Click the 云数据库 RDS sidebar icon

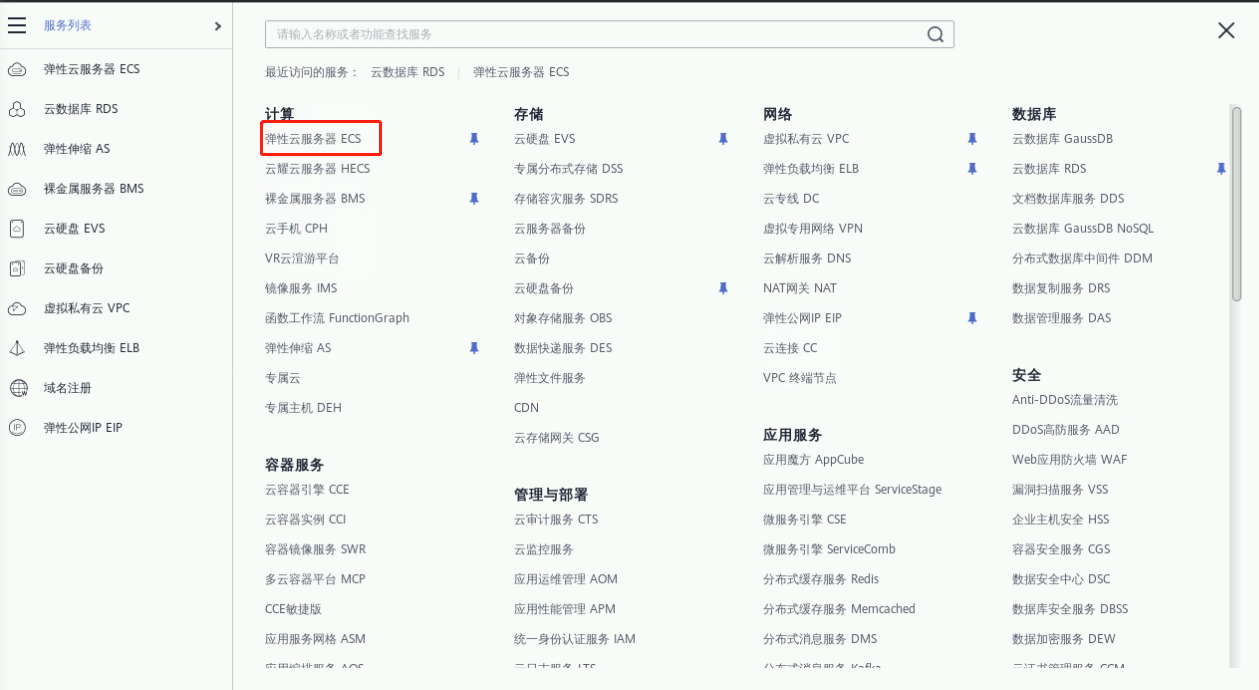tap(17, 109)
